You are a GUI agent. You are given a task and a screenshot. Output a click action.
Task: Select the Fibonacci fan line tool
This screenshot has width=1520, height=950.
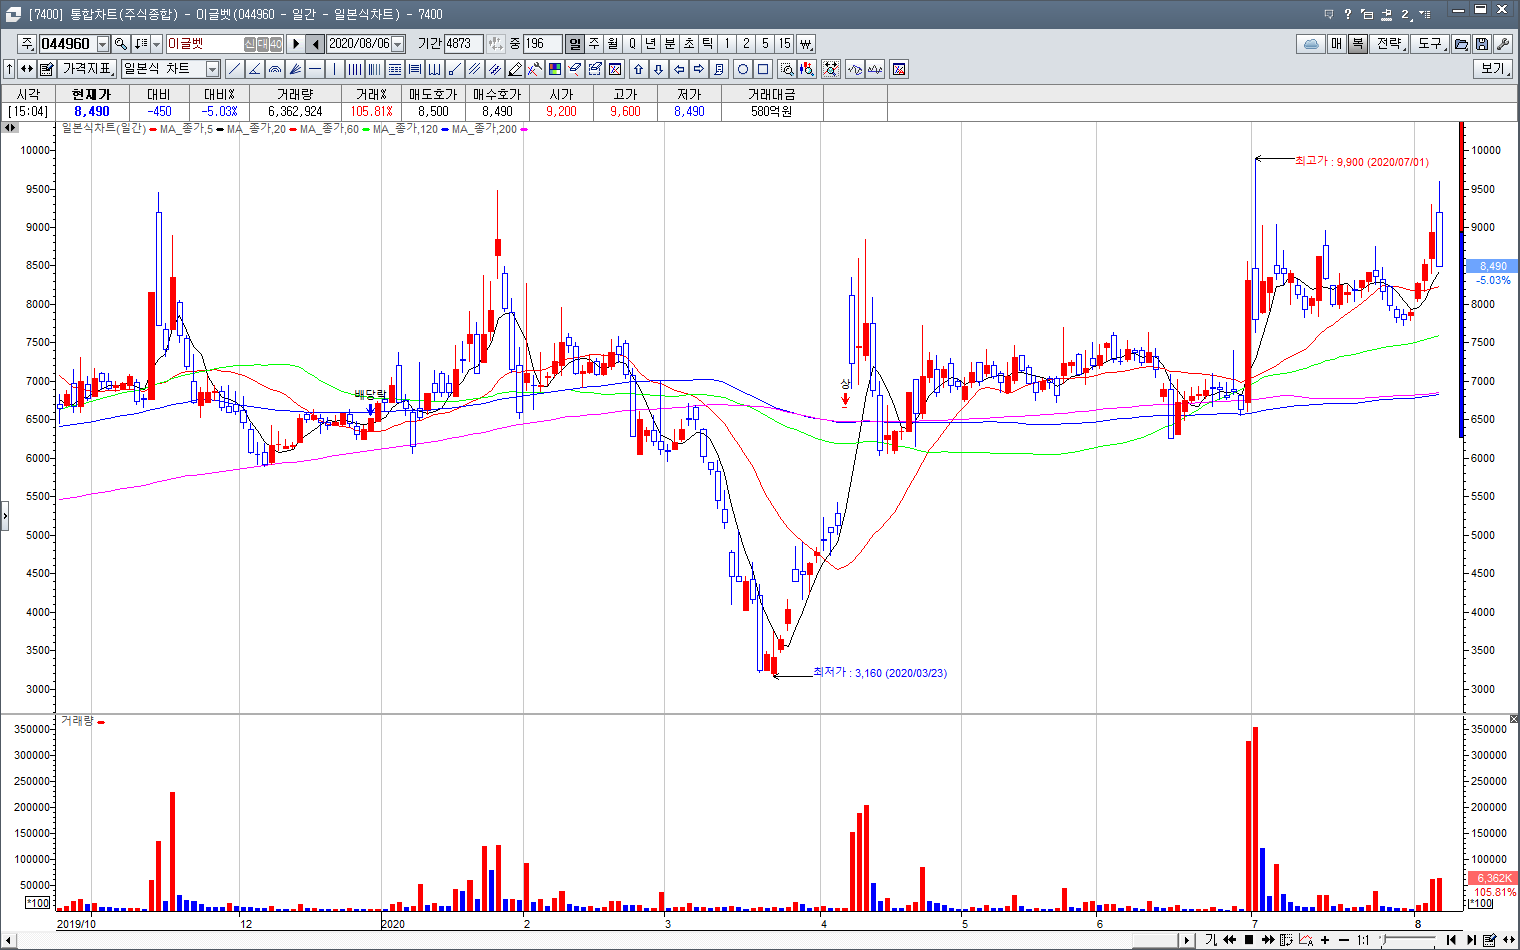click(295, 69)
